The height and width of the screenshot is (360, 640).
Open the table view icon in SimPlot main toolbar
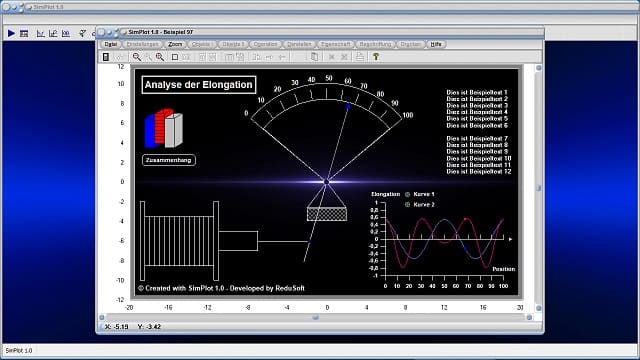tap(24, 33)
